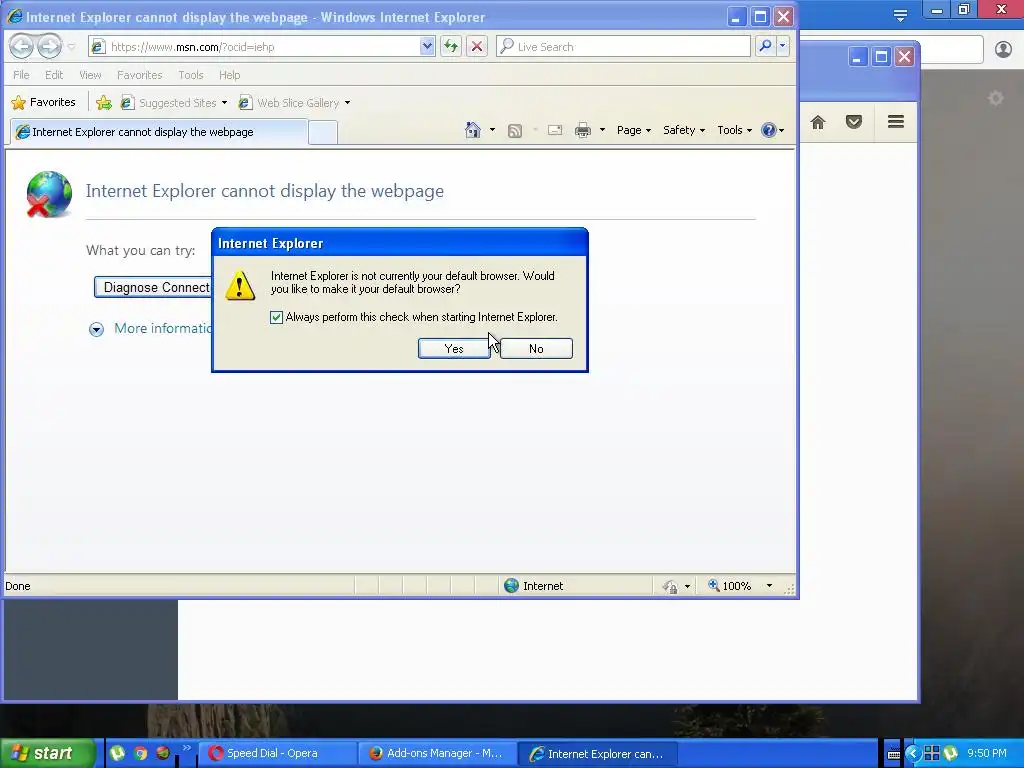The width and height of the screenshot is (1024, 768).
Task: Open the File menu
Action: [21, 75]
